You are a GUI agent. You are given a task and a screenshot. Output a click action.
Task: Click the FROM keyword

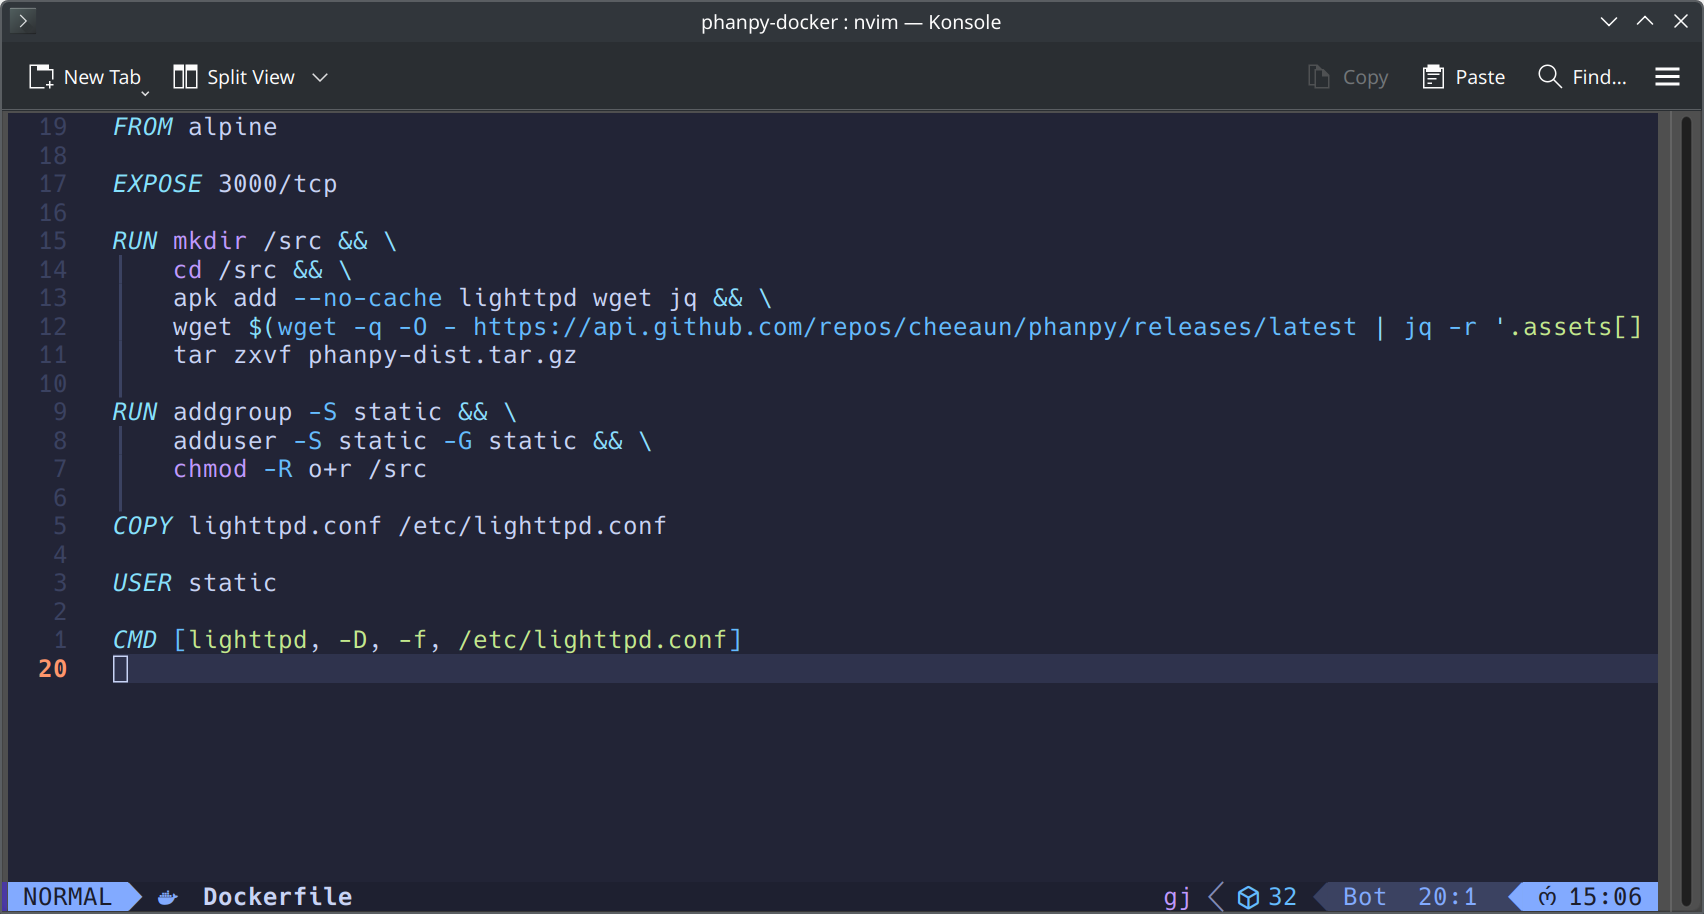coord(142,127)
